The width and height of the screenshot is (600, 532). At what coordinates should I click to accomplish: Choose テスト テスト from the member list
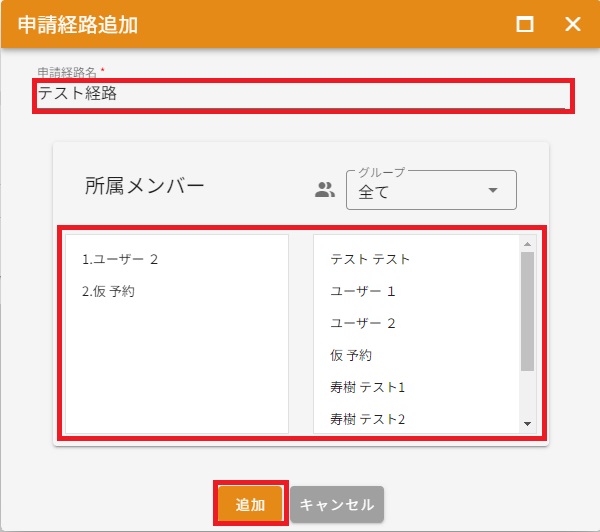[370, 259]
